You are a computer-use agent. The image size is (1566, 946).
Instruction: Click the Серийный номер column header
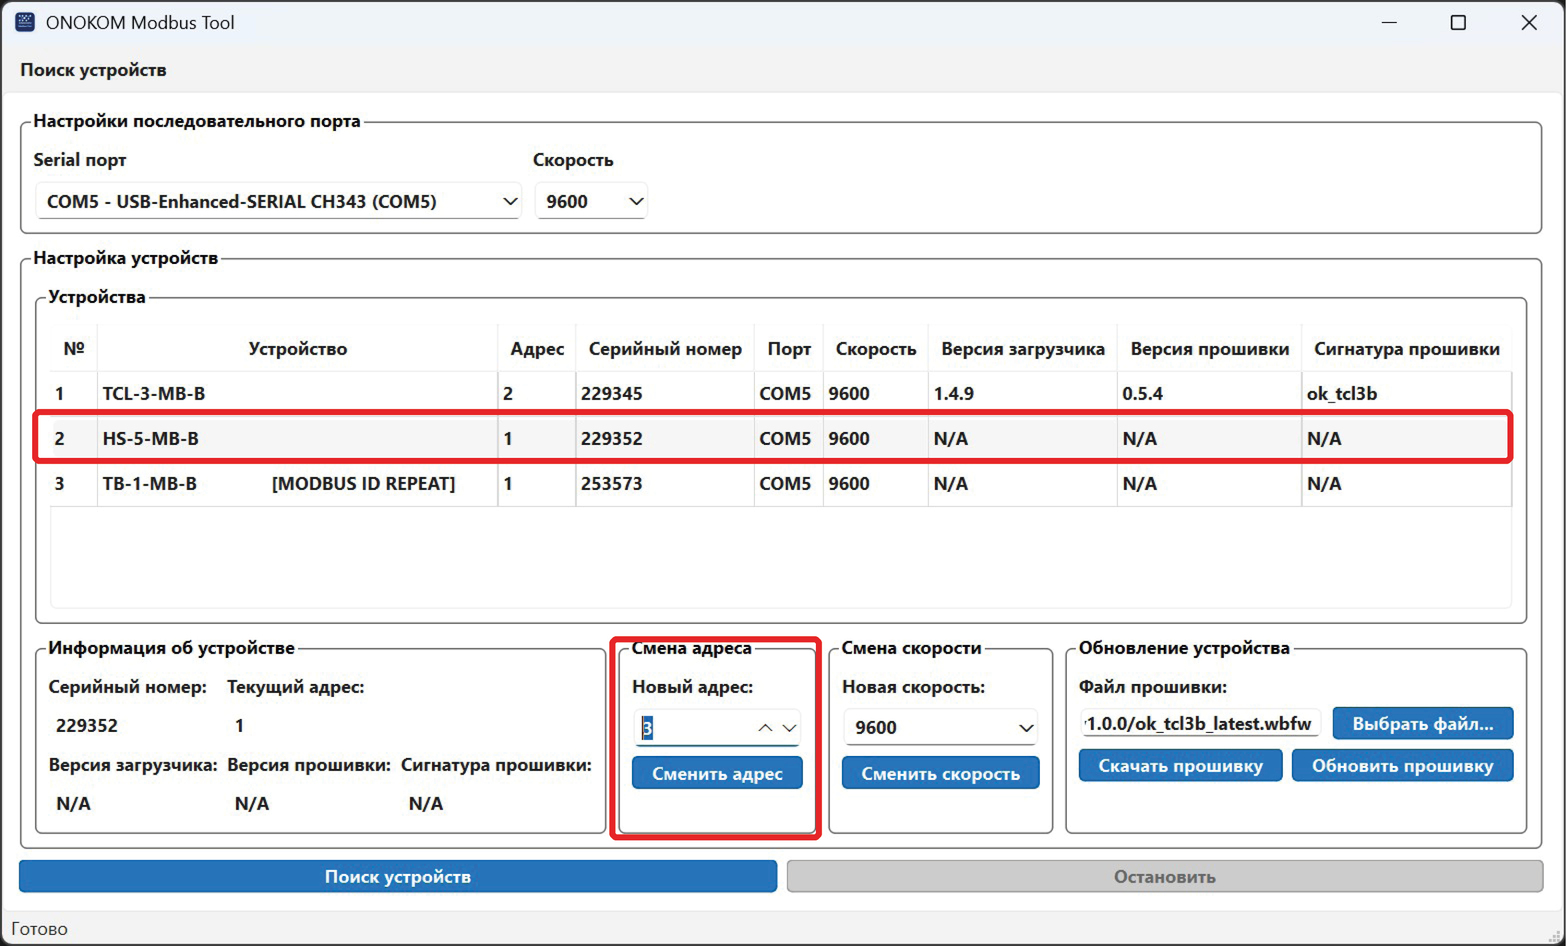point(665,349)
